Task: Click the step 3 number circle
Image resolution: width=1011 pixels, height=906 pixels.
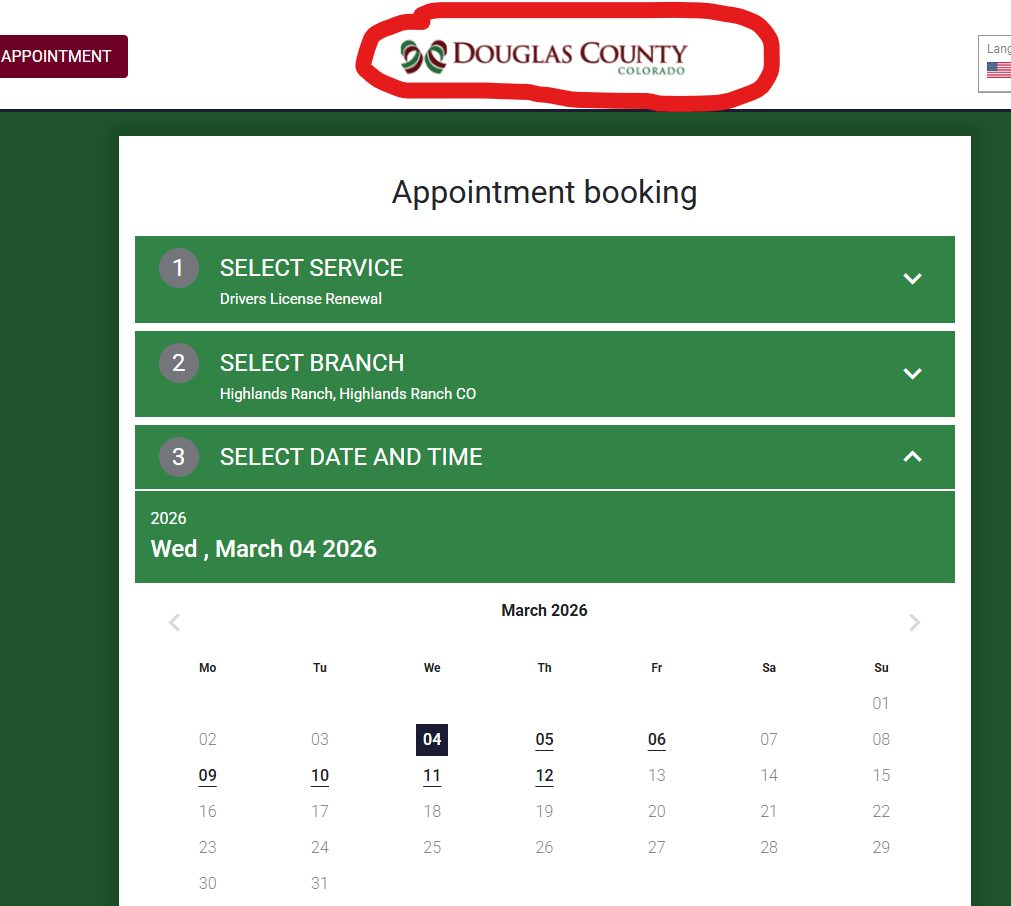Action: point(179,457)
